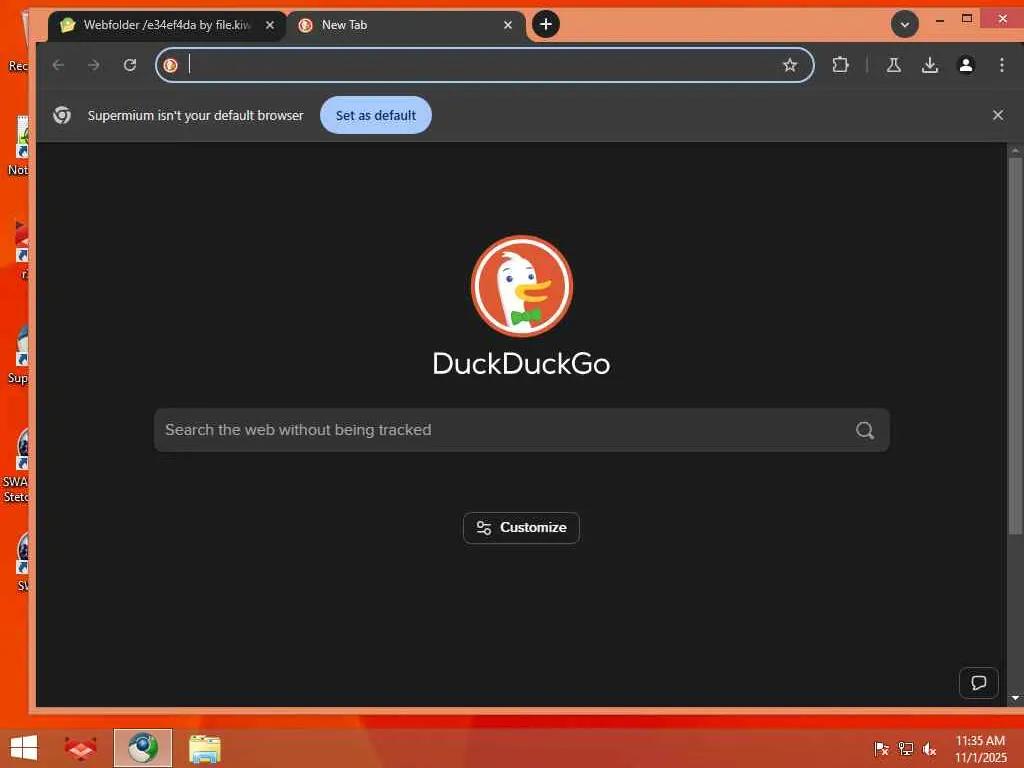Reload the current page
Viewport: 1024px width, 768px height.
(x=130, y=65)
